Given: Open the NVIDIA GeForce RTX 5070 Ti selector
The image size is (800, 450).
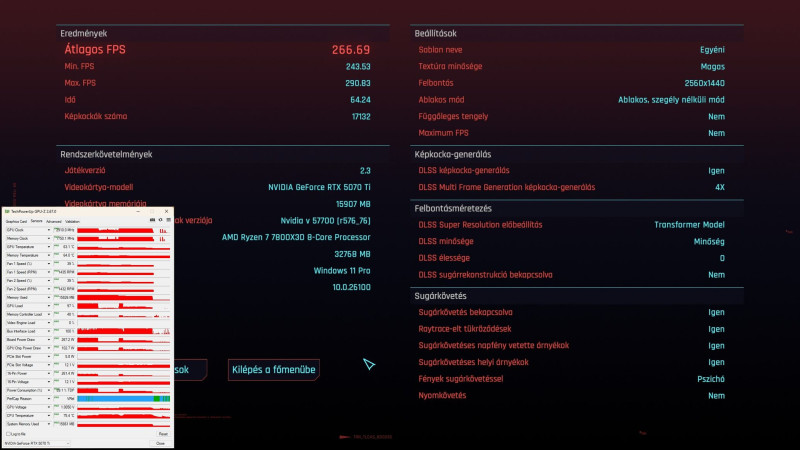Looking at the screenshot, I should point(37,443).
